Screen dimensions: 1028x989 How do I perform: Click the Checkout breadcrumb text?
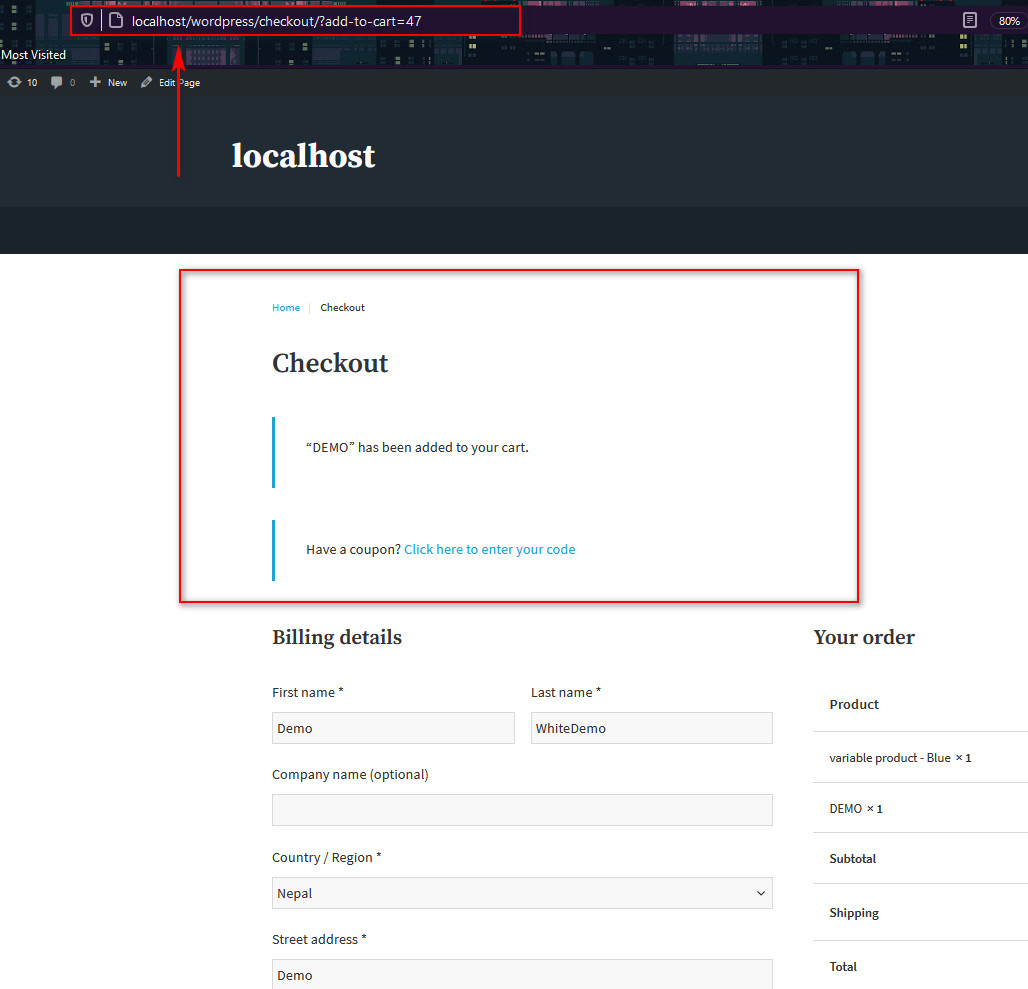342,307
